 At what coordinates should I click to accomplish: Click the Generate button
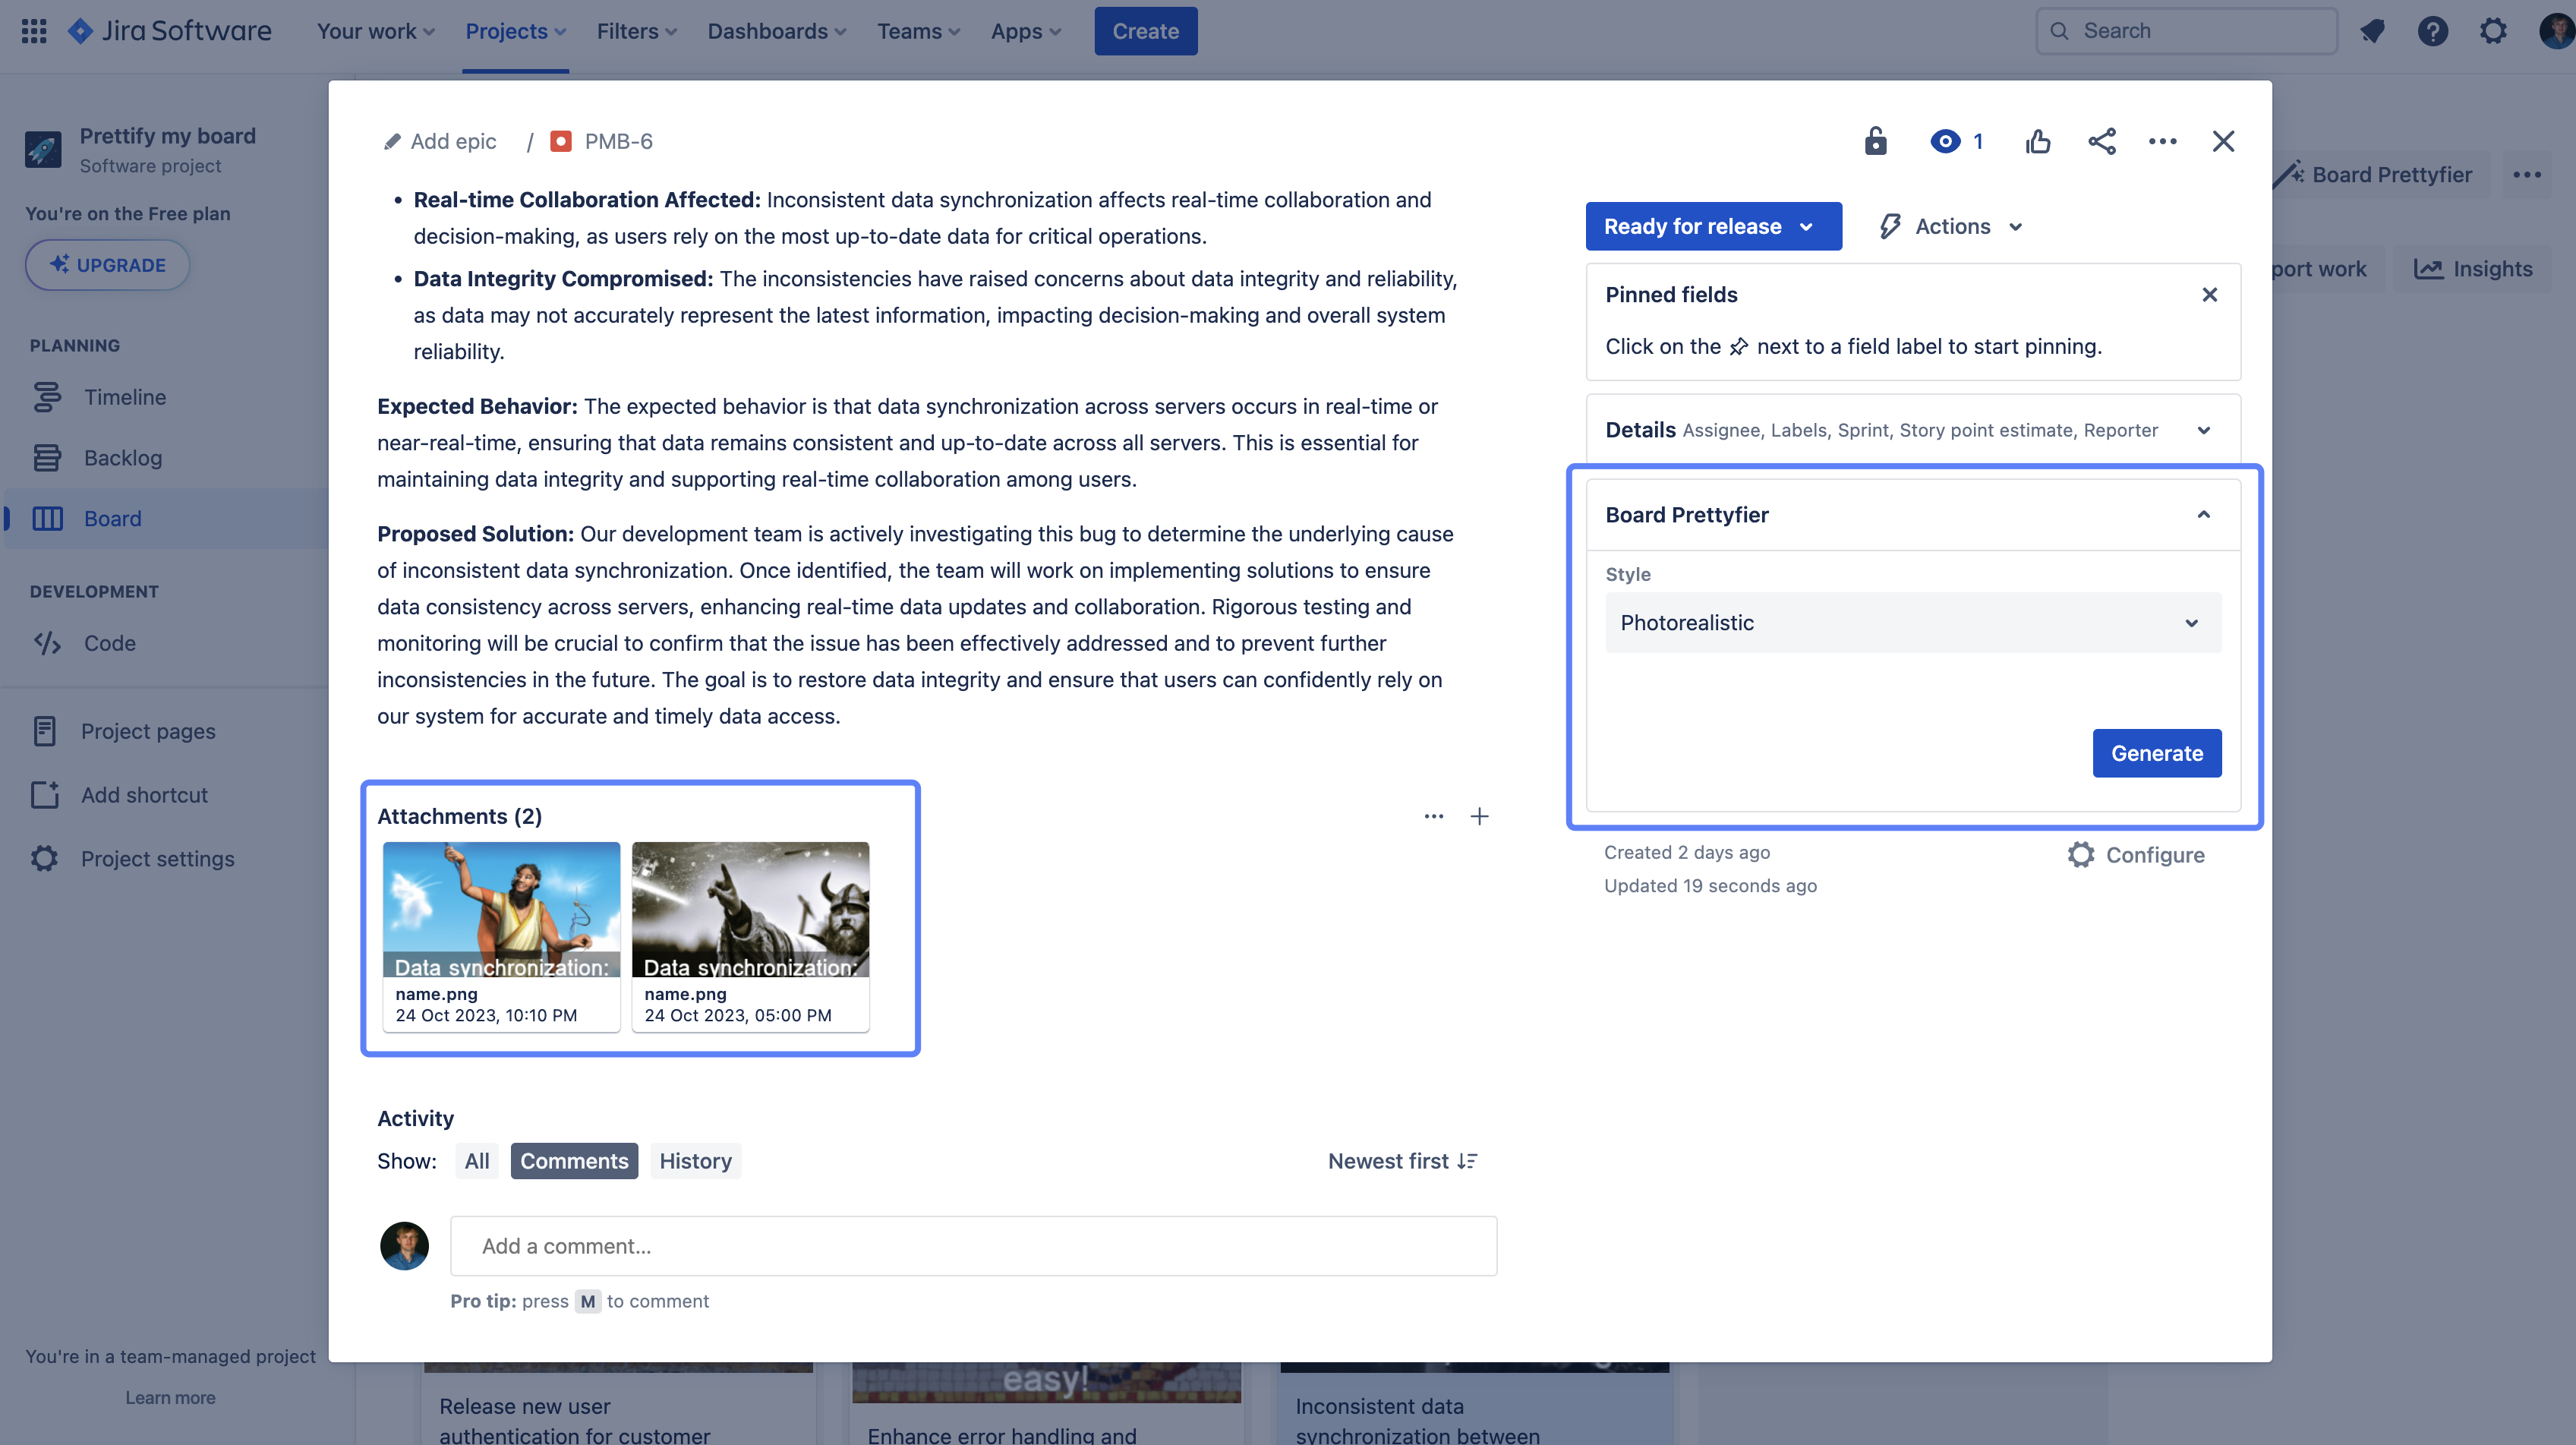2156,753
